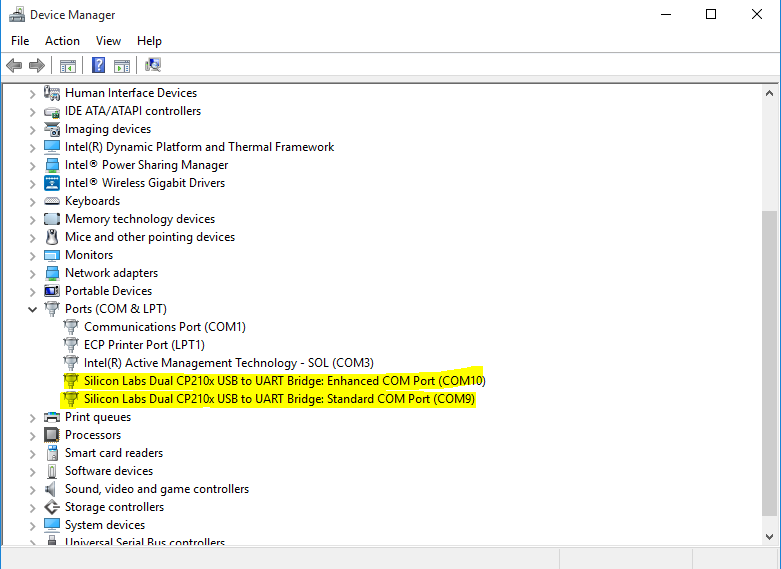Click the Monitors category icon

[52, 255]
